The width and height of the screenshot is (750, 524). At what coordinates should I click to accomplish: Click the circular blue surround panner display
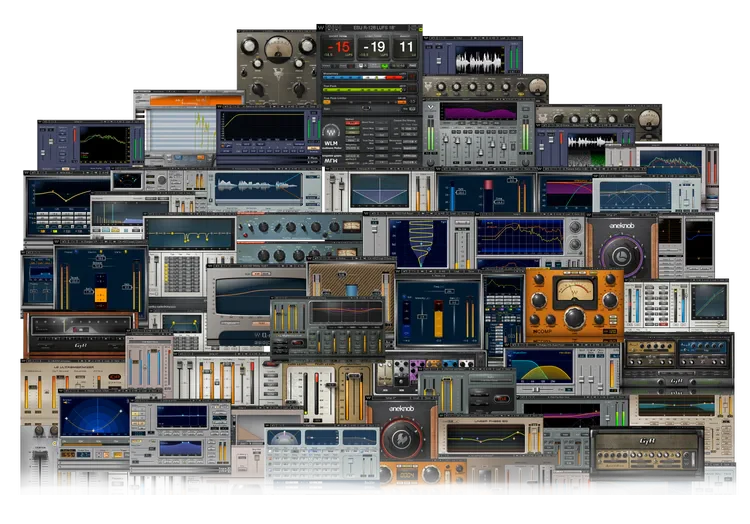[95, 417]
